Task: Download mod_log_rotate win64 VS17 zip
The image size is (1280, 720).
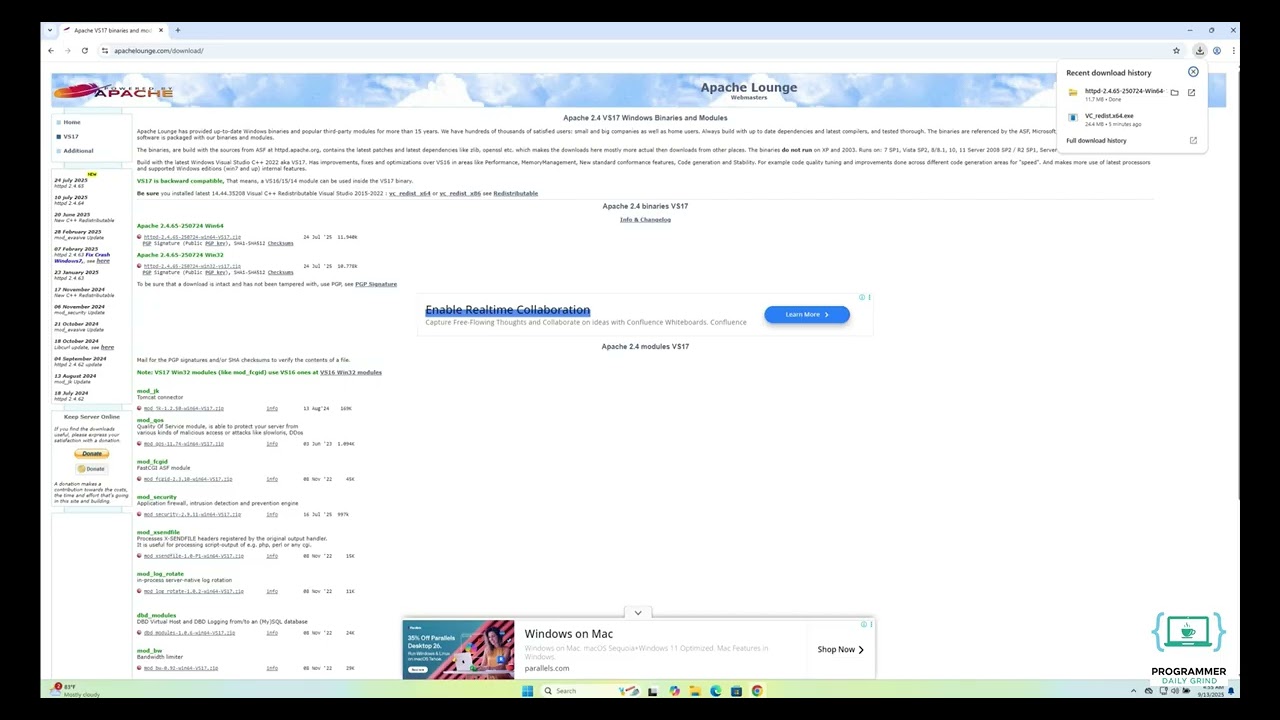Action: 193,592
